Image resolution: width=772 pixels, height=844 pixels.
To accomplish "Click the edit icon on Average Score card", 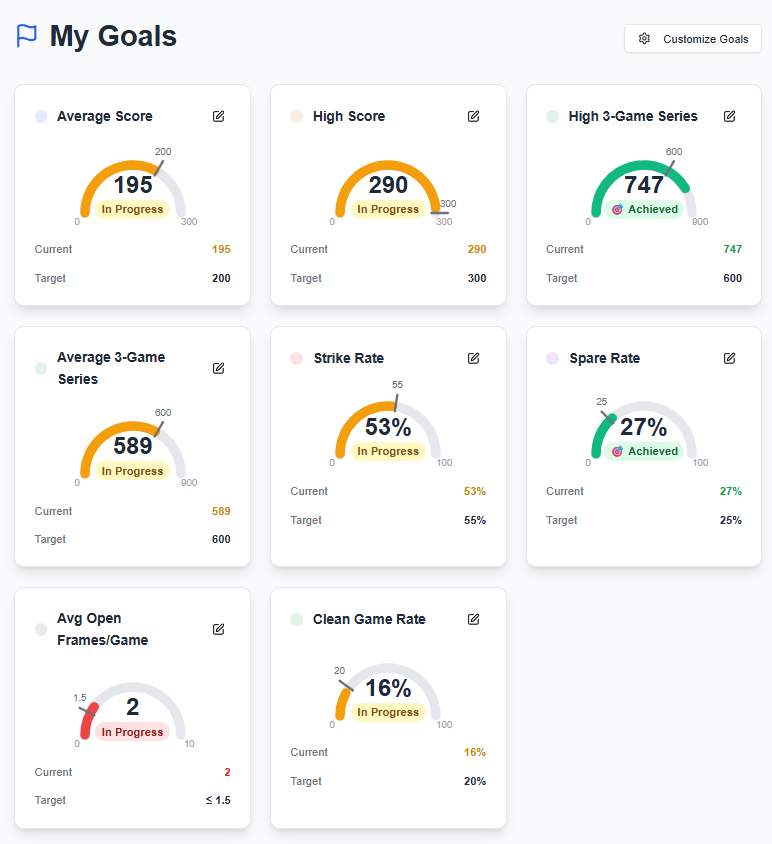I will pyautogui.click(x=218, y=116).
